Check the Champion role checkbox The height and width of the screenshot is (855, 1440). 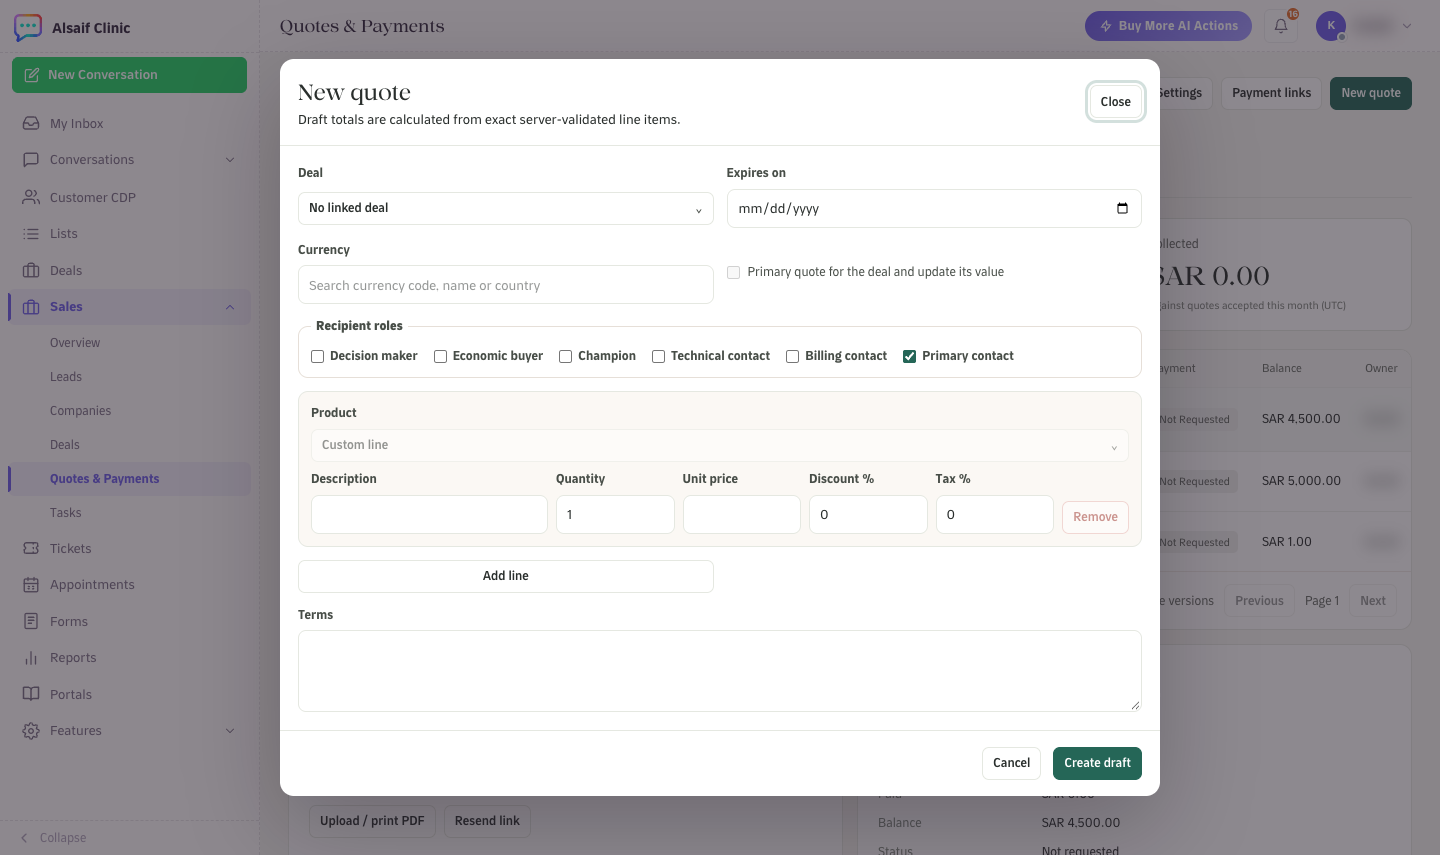coord(565,356)
